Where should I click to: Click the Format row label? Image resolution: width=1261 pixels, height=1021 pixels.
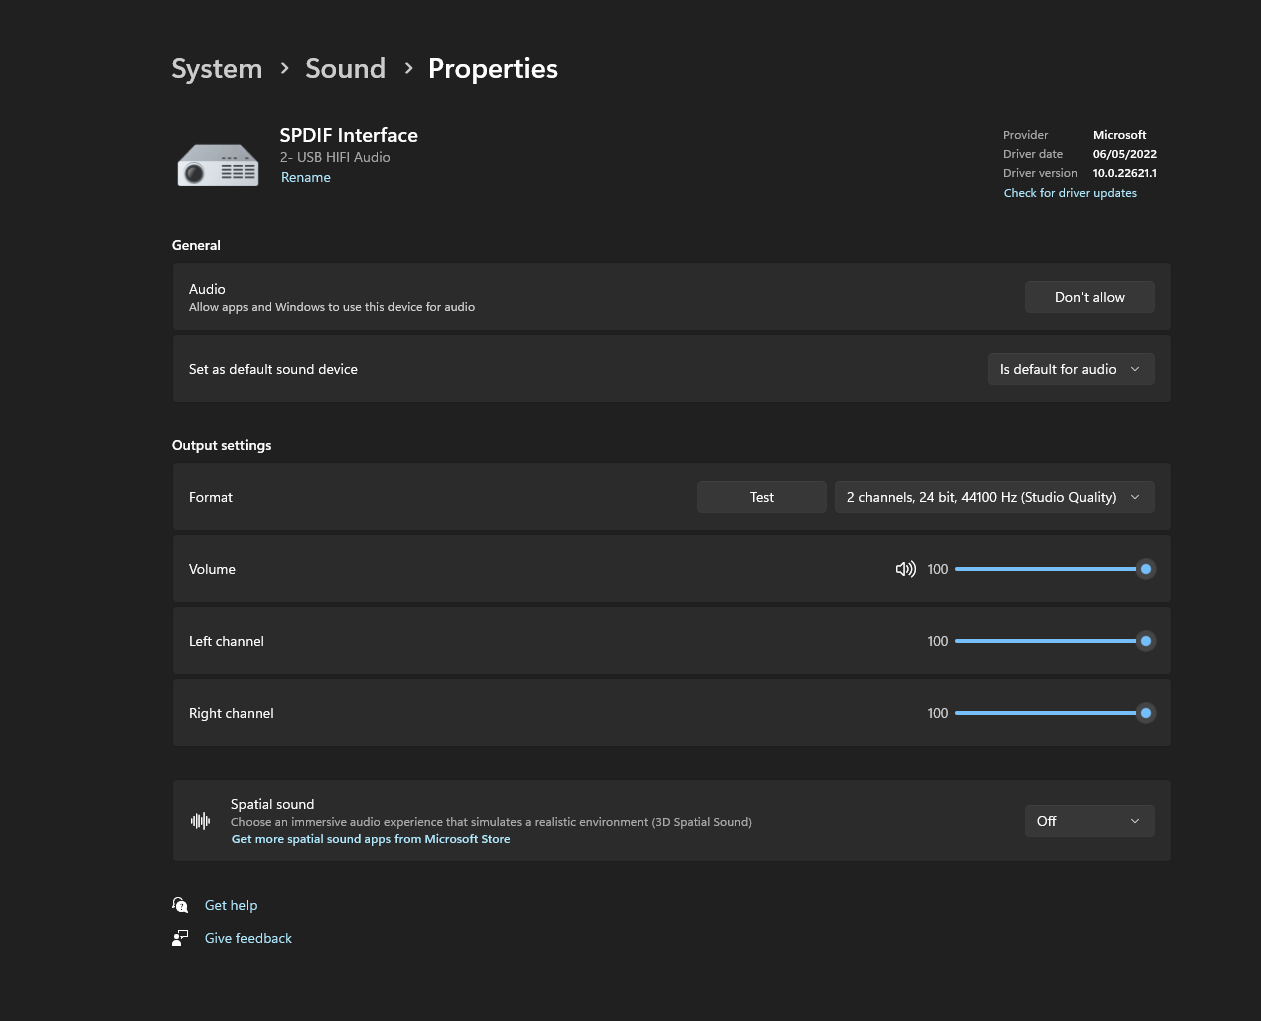211,497
